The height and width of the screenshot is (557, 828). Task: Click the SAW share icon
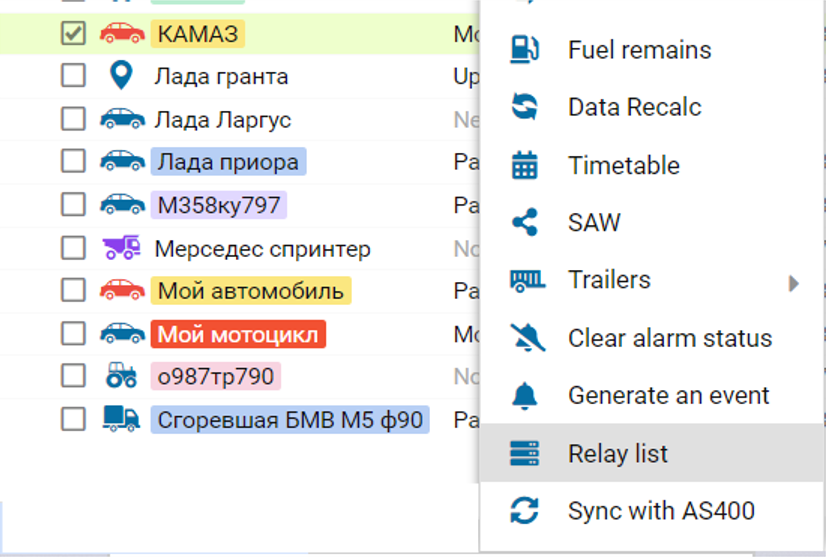tap(525, 222)
